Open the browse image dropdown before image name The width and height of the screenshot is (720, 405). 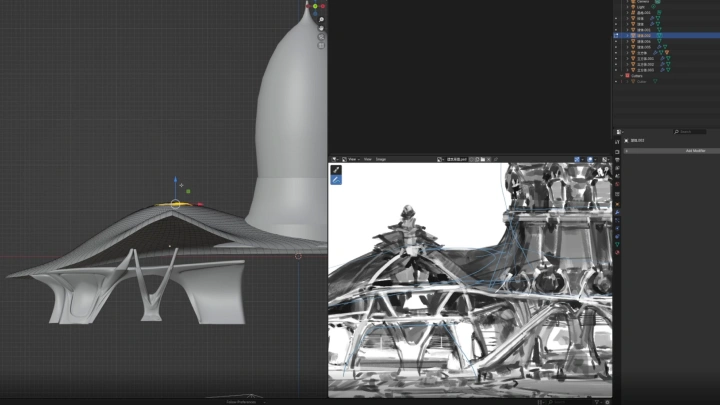pyautogui.click(x=439, y=159)
